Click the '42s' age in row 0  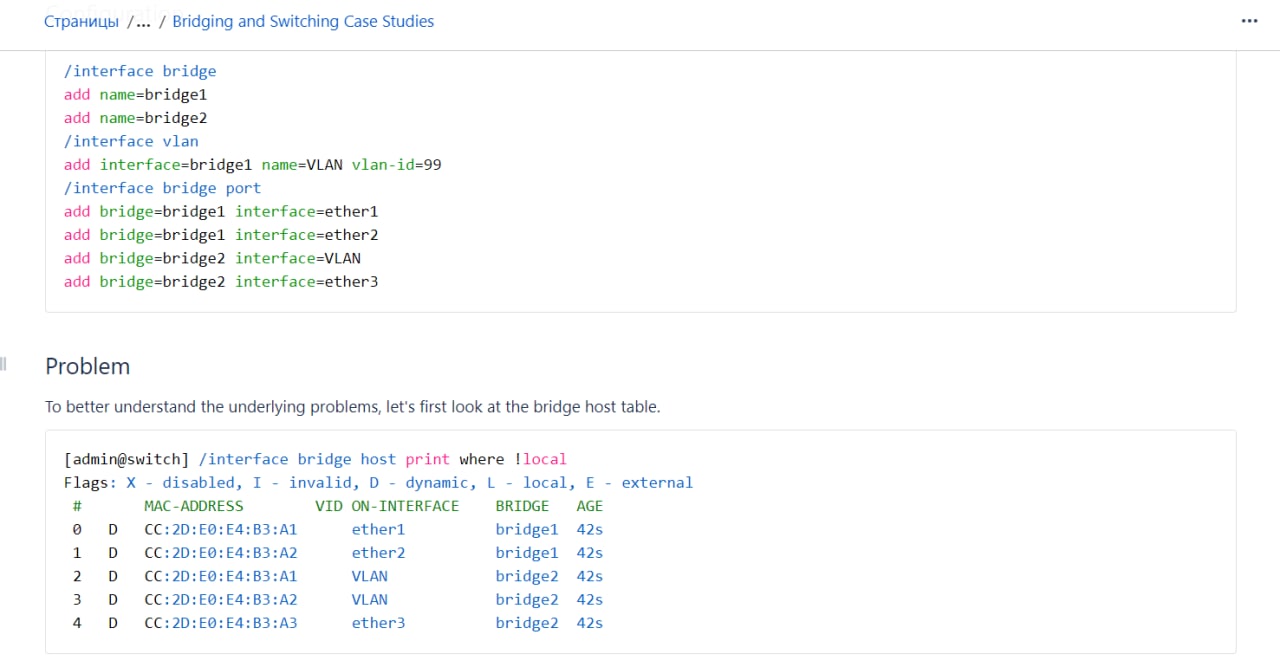(590, 529)
